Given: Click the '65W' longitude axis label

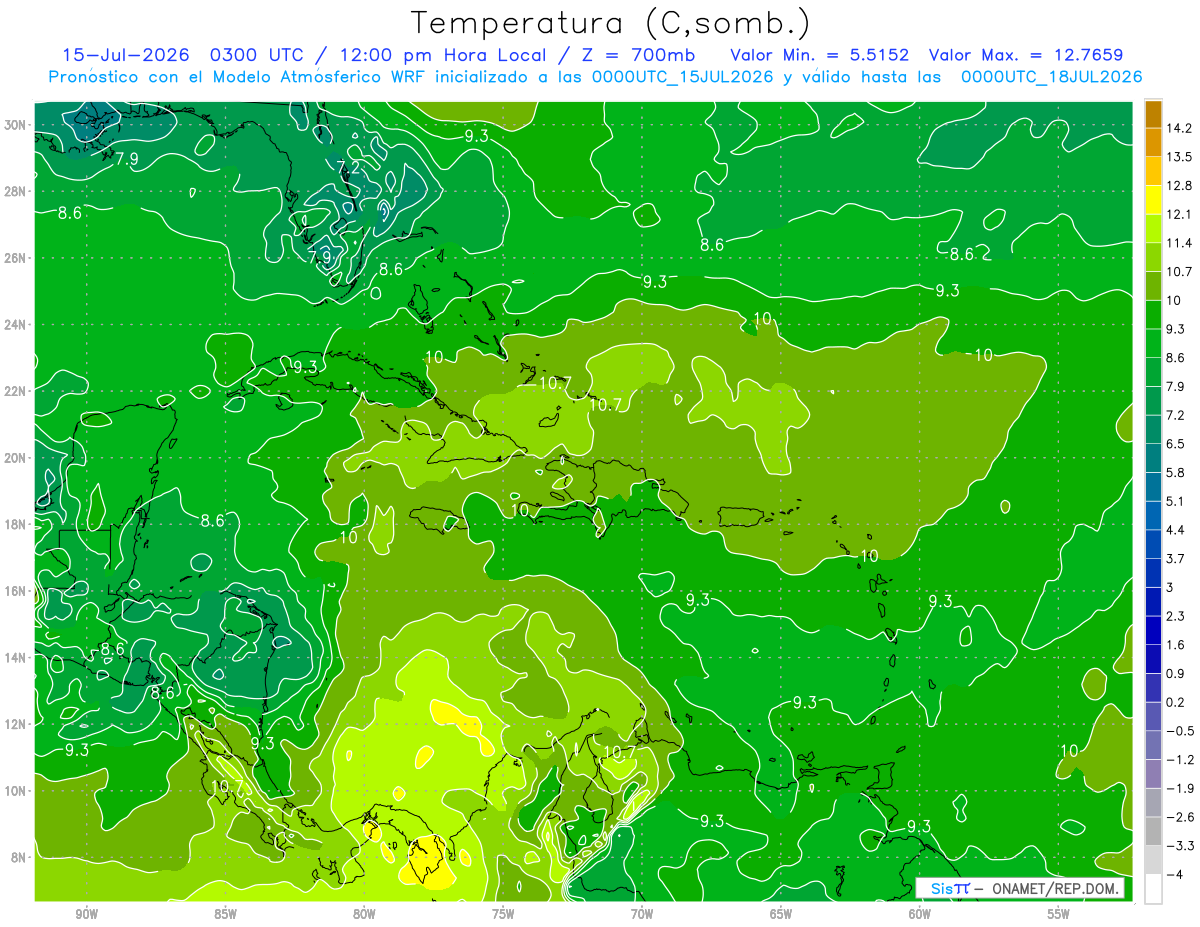Looking at the screenshot, I should [781, 914].
